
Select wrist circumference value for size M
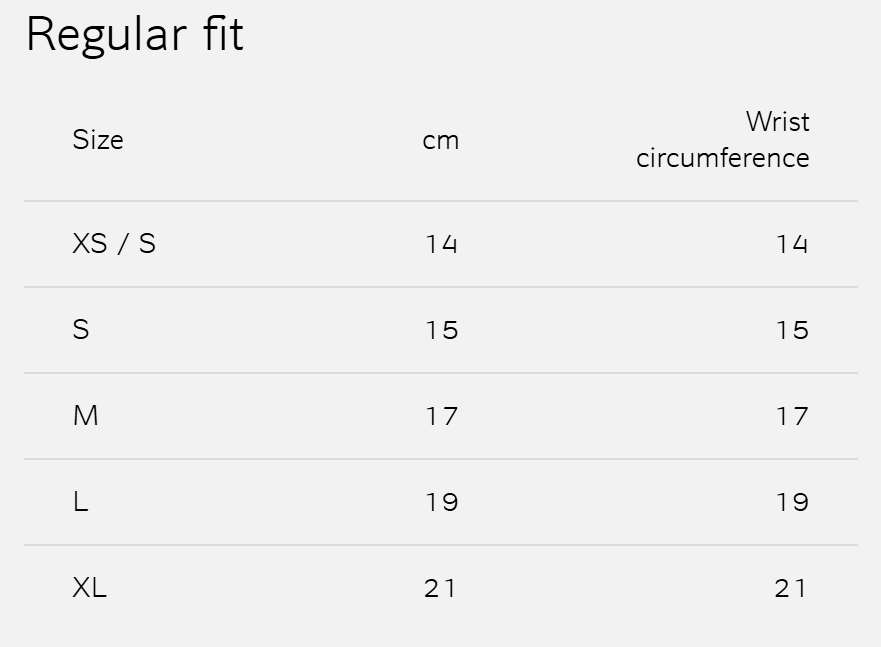click(x=791, y=416)
